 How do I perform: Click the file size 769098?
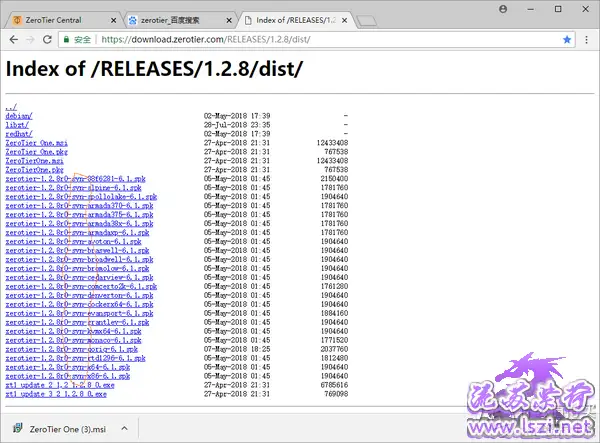(336, 394)
